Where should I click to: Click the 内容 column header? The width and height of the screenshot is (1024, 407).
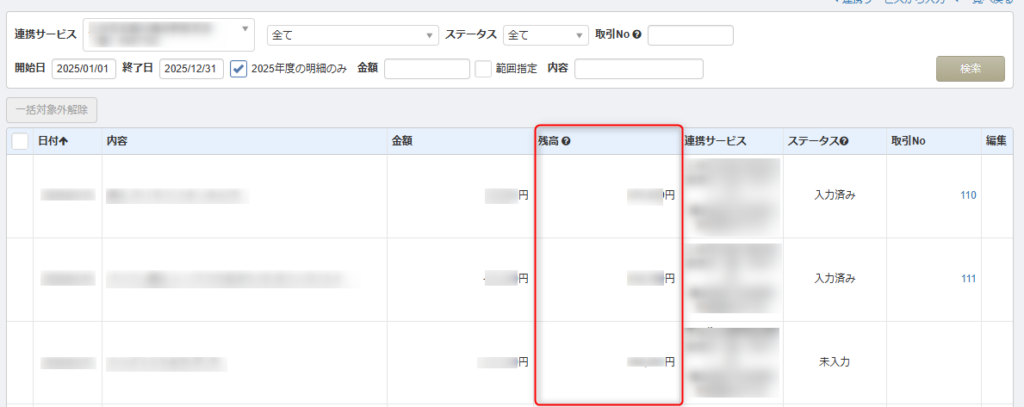[x=116, y=141]
